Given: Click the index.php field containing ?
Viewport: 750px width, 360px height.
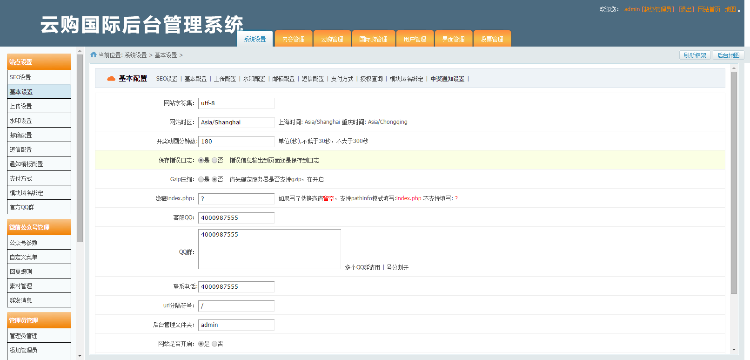Looking at the screenshot, I should tap(236, 198).
